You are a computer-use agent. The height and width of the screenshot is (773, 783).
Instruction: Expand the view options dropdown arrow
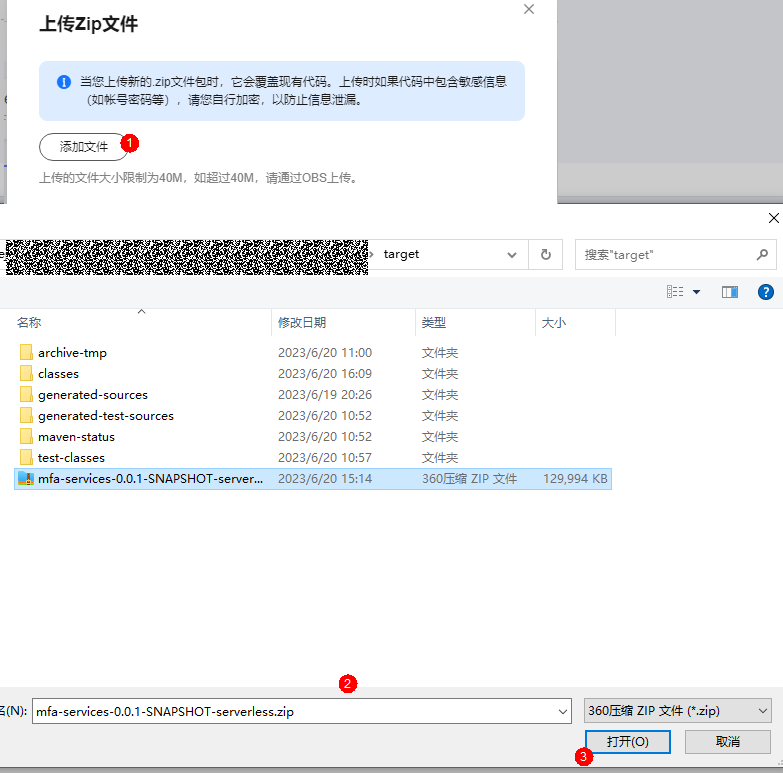tap(697, 292)
